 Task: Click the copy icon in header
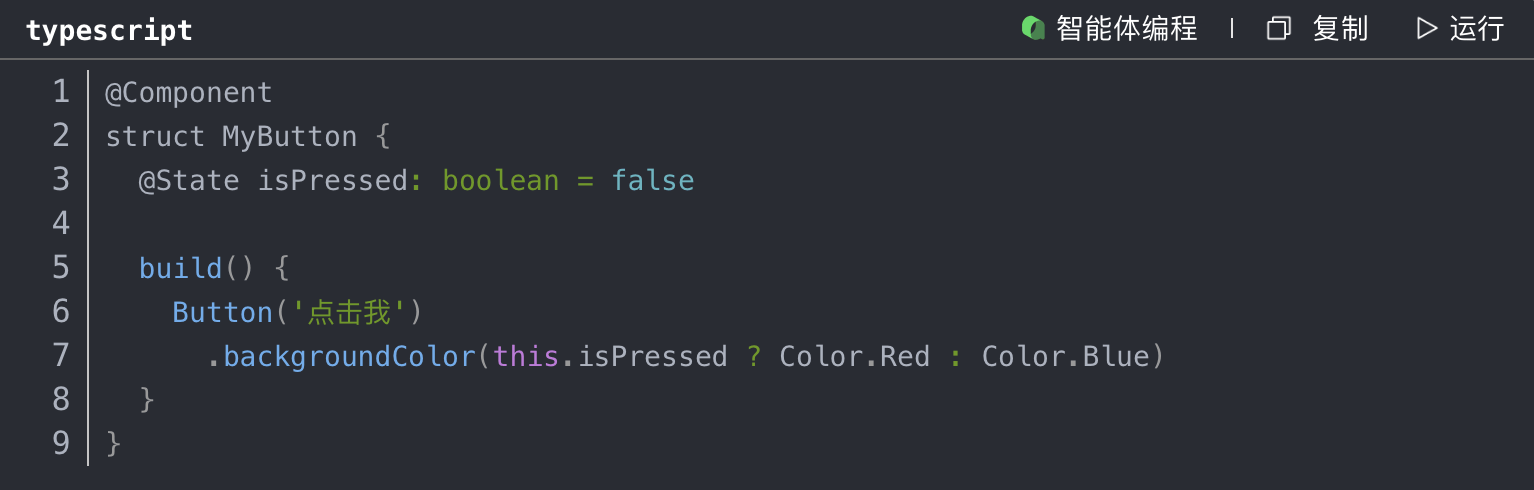(x=1278, y=29)
